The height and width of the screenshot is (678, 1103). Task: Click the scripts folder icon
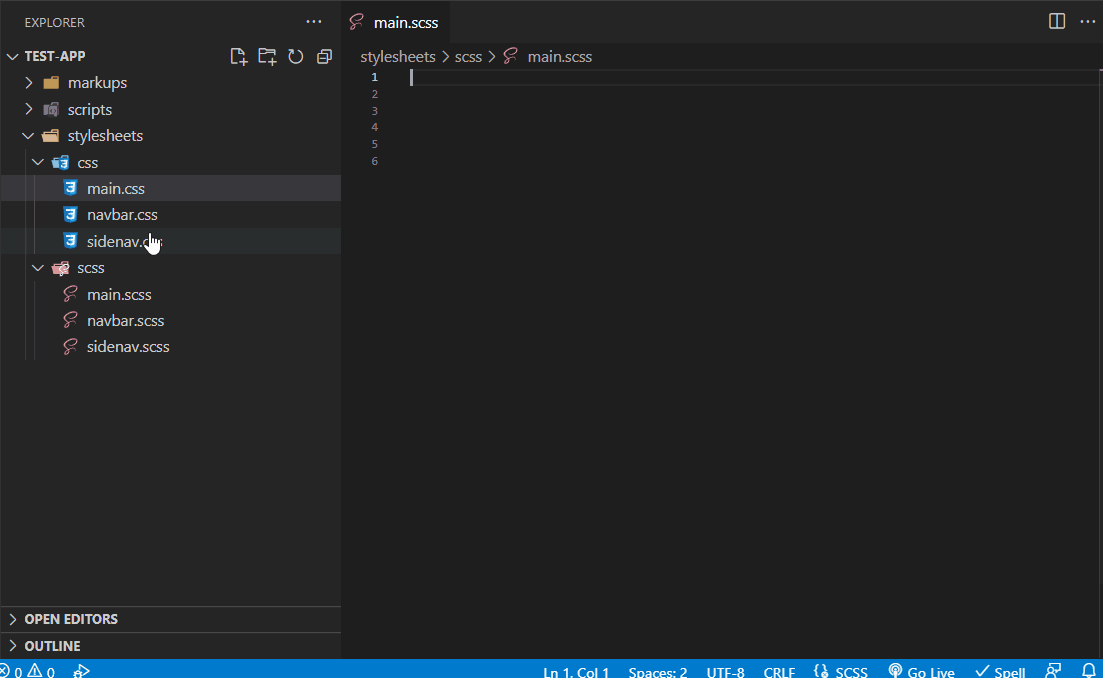pyautogui.click(x=51, y=110)
